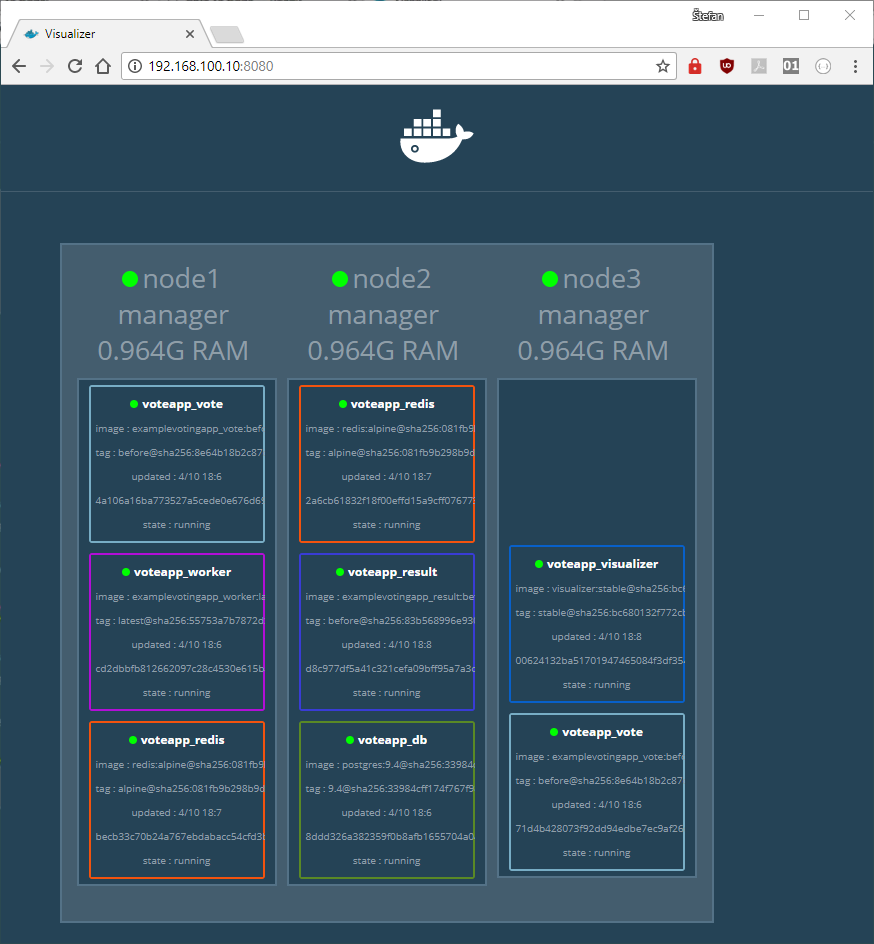This screenshot has width=874, height=944.
Task: Click the Docker whale logo
Action: click(436, 137)
